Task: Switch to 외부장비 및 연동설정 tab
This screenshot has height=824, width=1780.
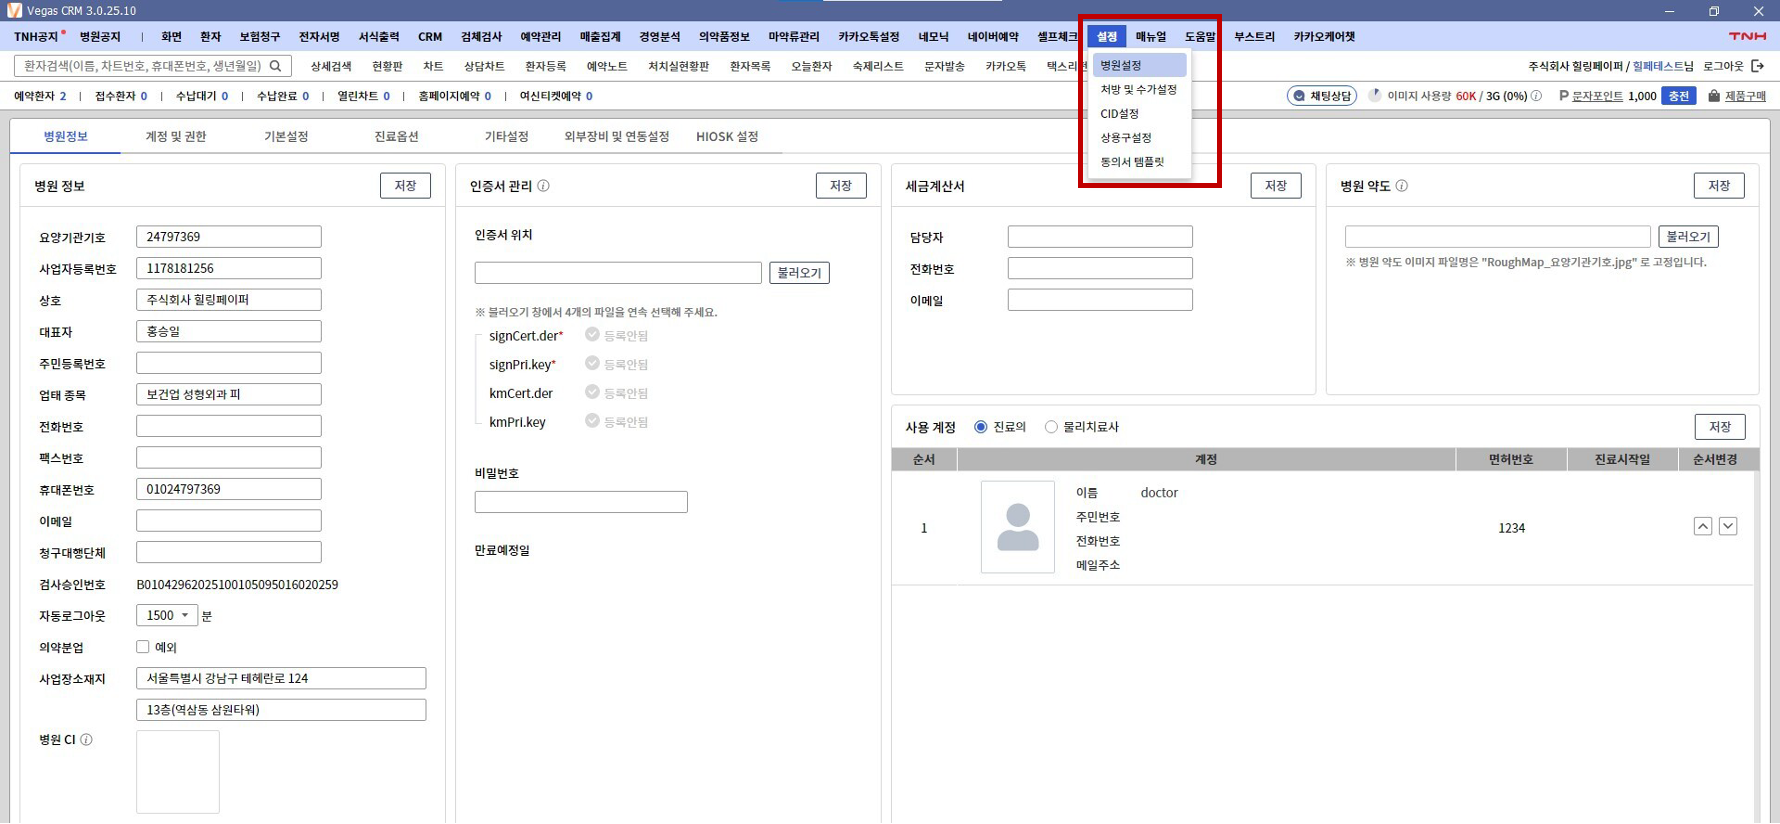Action: point(617,137)
